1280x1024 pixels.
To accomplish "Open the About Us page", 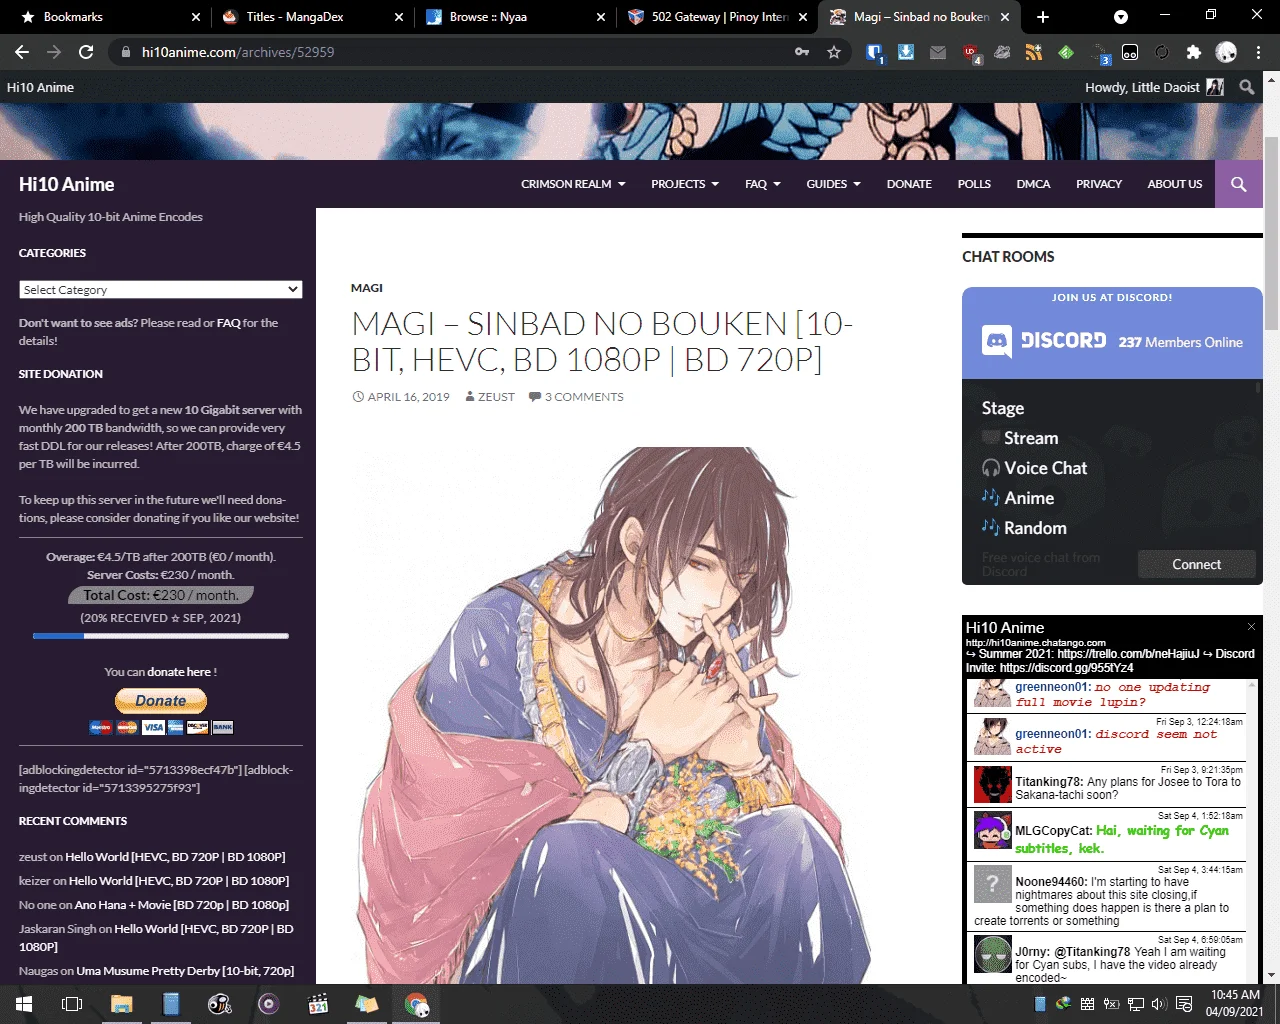I will point(1175,184).
